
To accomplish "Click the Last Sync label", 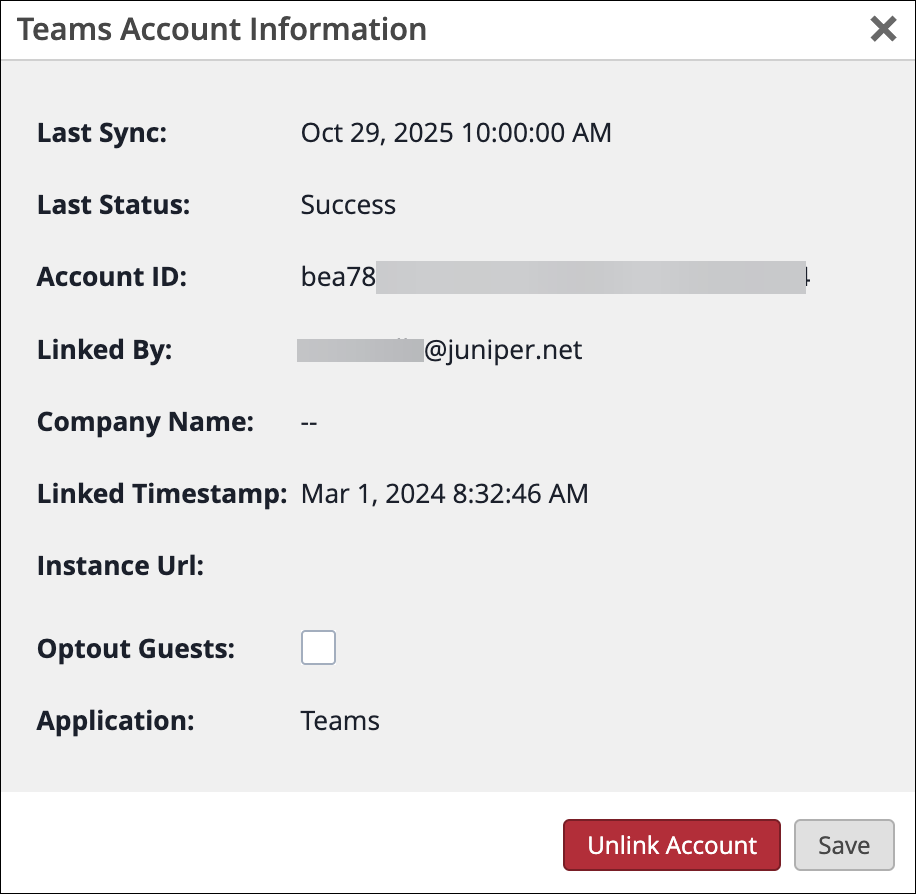I will [102, 133].
